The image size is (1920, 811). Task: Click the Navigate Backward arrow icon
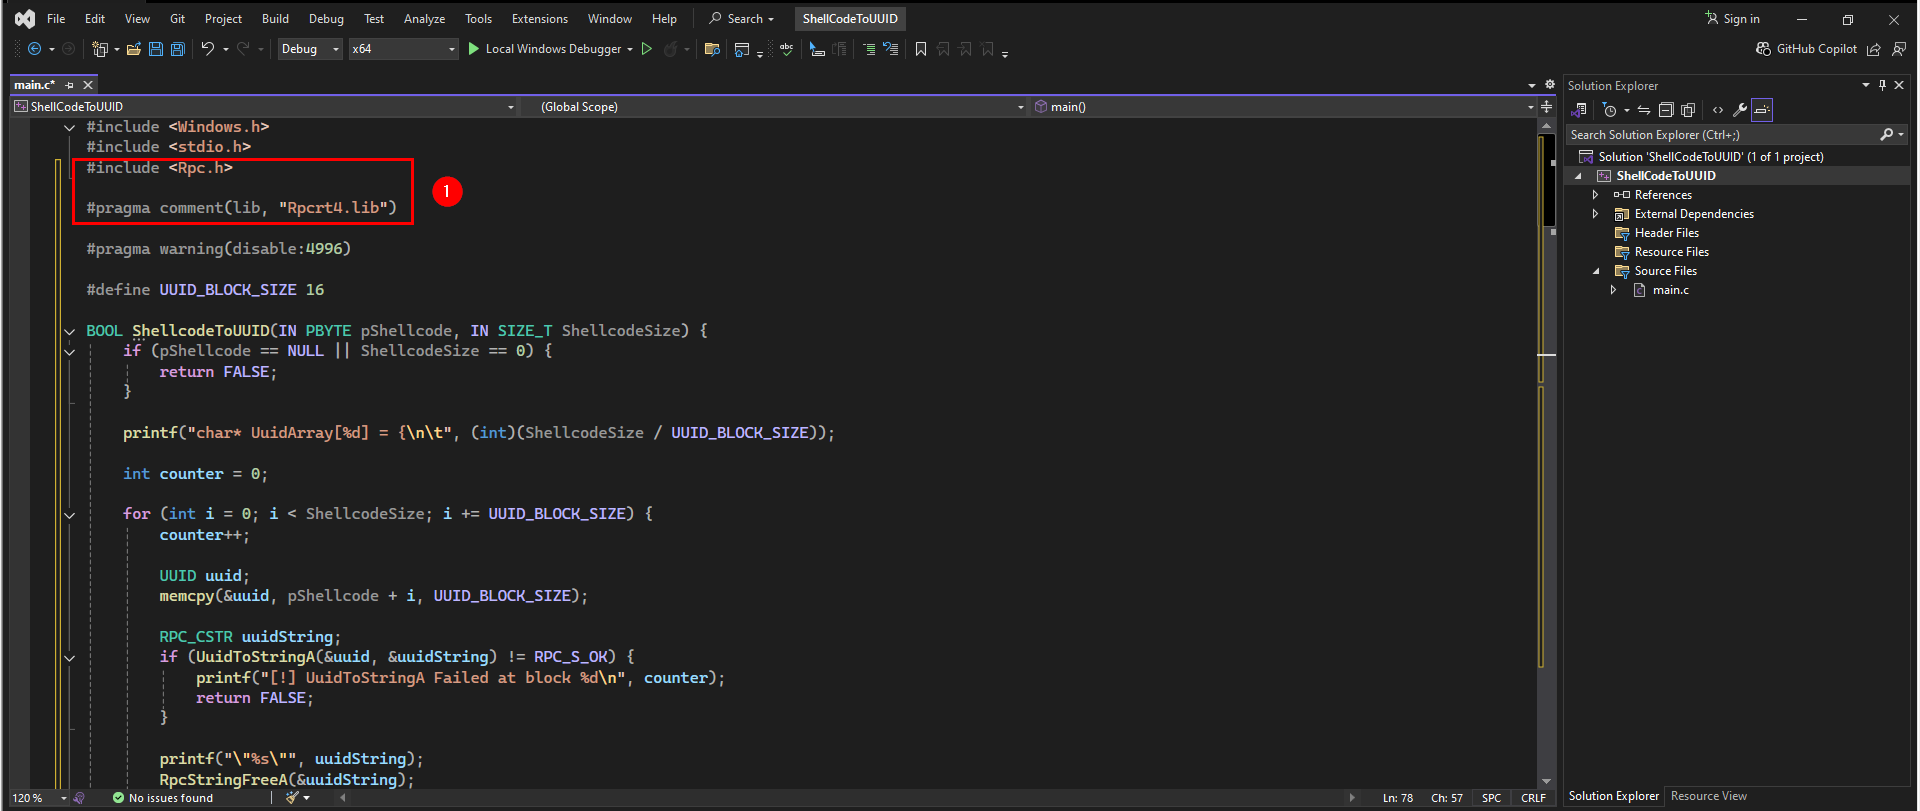click(x=34, y=49)
